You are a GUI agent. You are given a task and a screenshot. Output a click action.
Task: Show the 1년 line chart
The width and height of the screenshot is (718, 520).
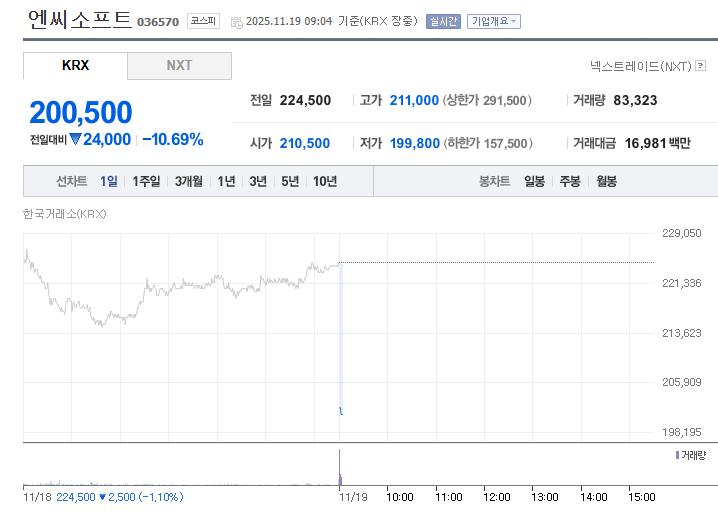(227, 181)
